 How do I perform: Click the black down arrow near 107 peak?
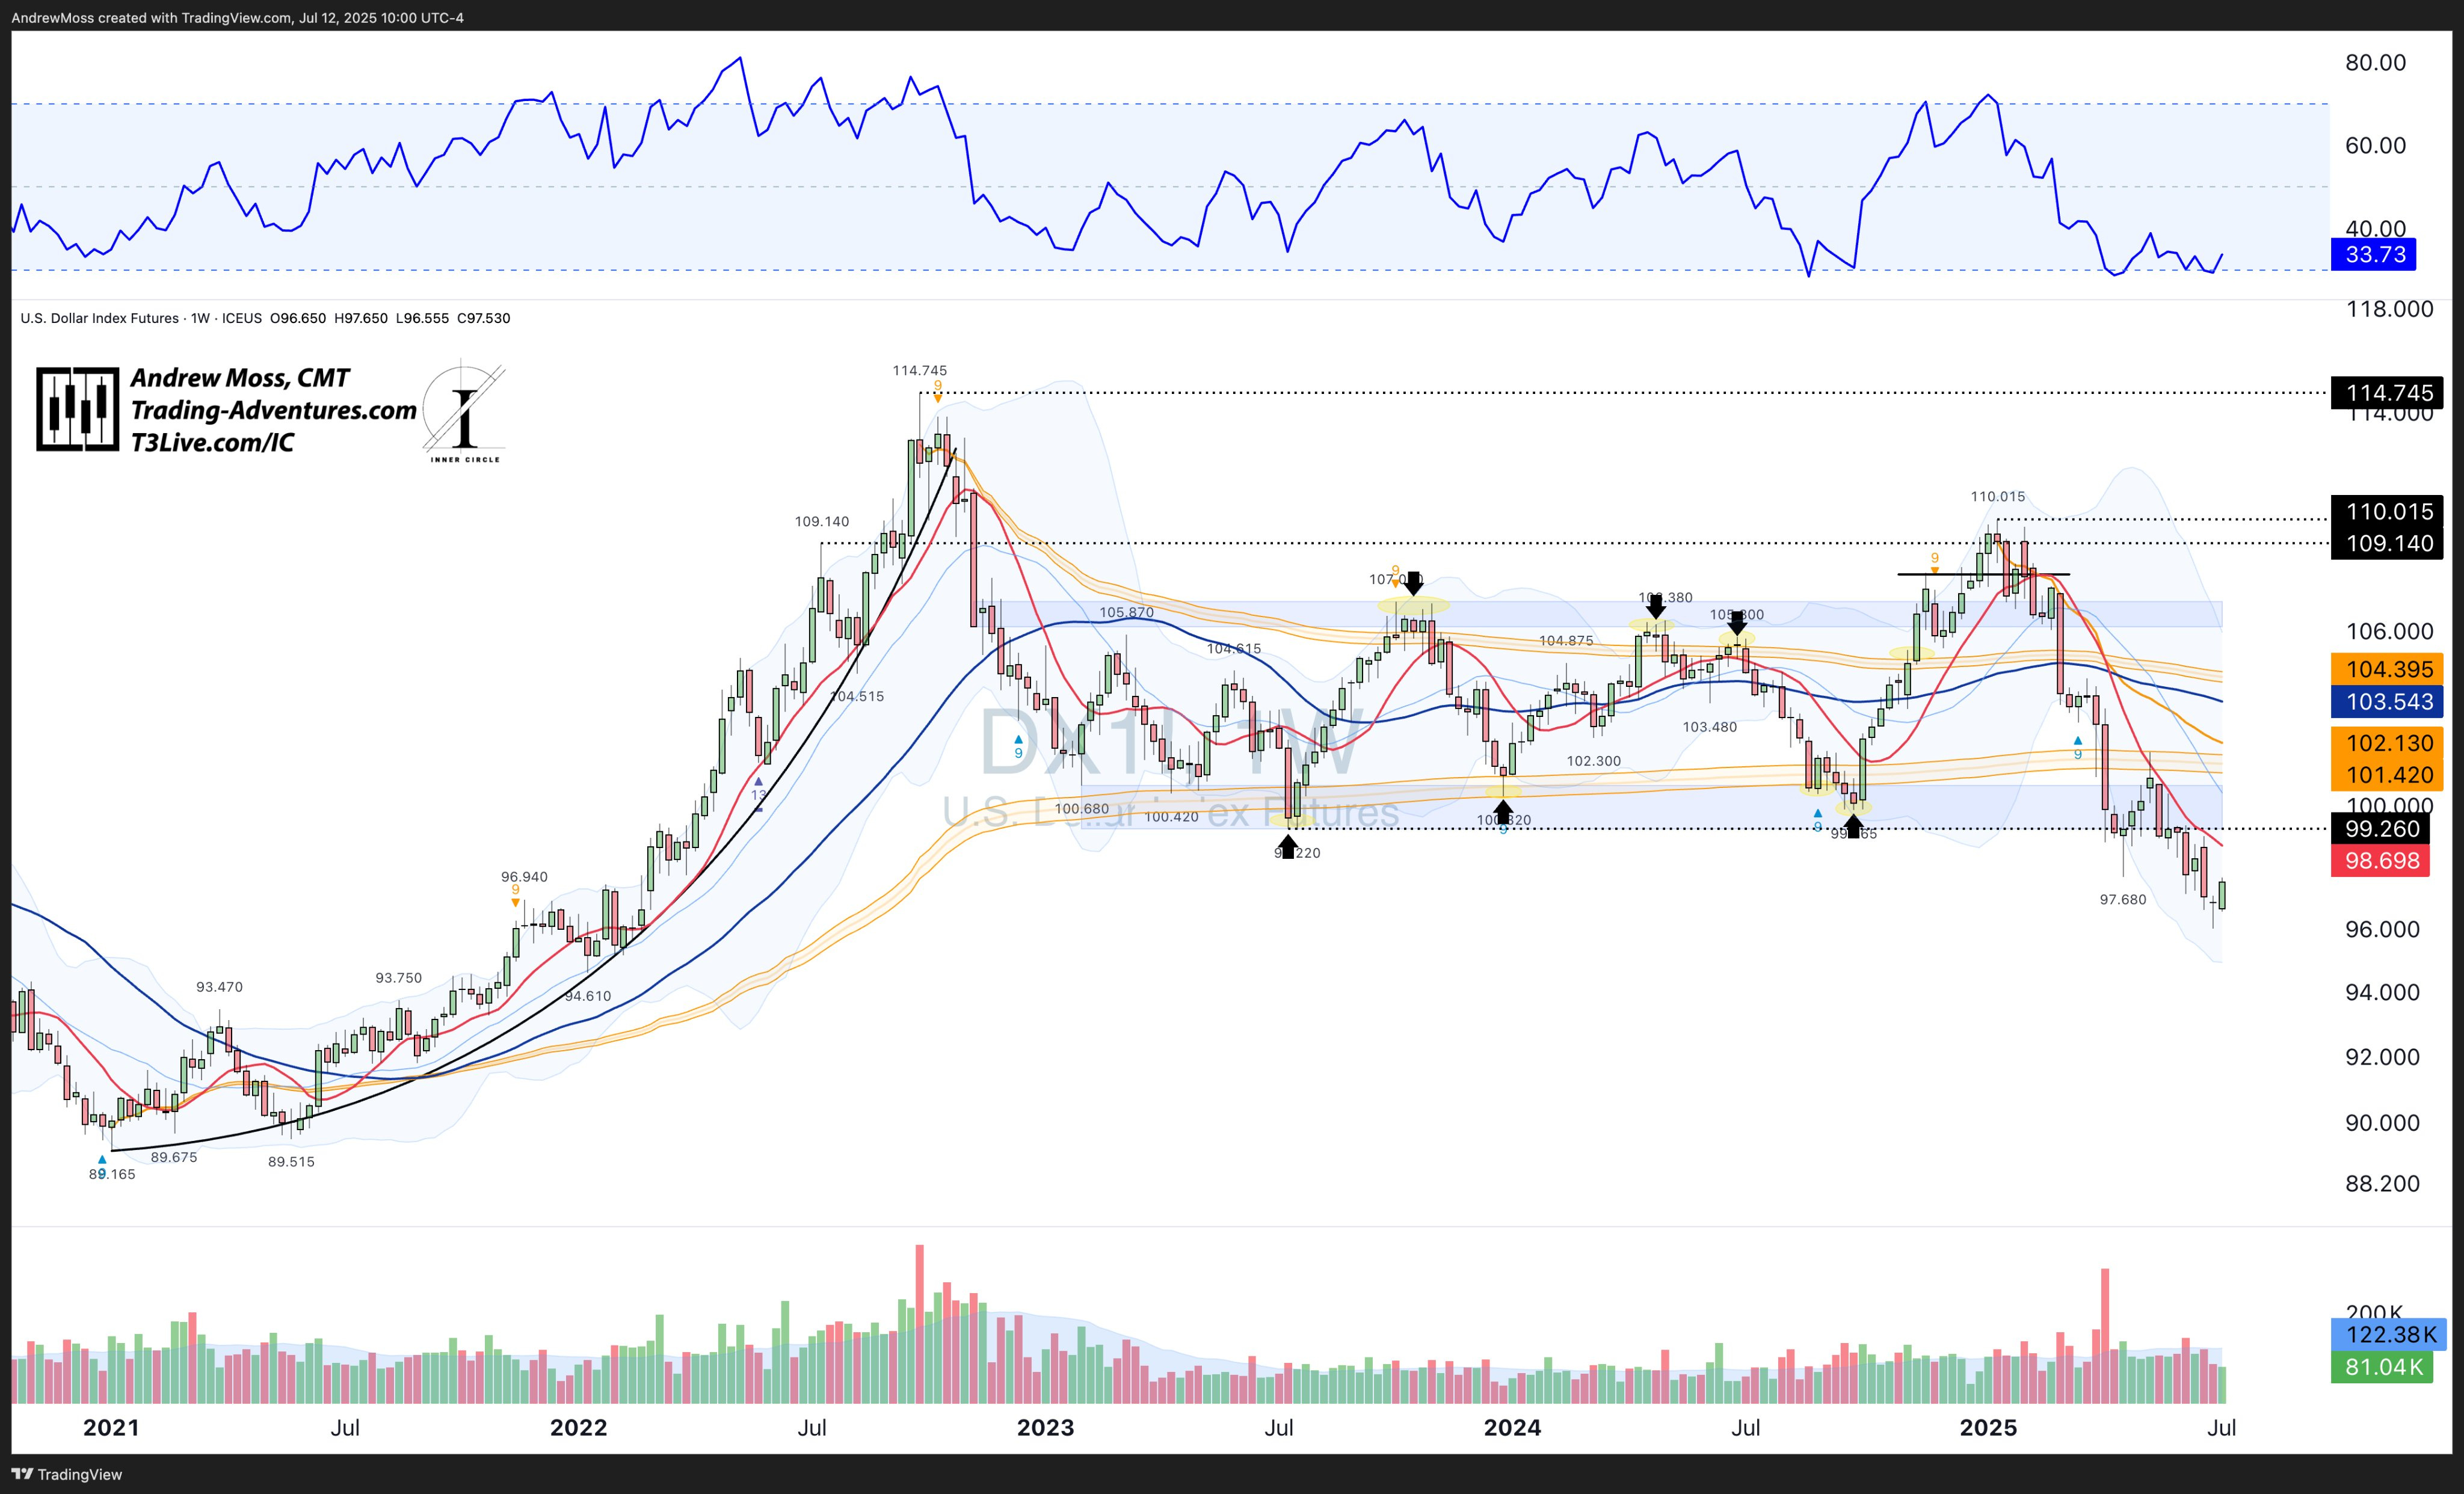tap(1413, 583)
